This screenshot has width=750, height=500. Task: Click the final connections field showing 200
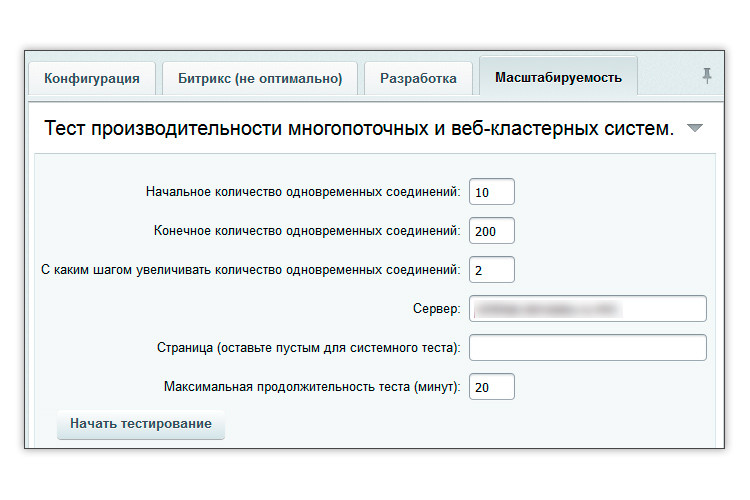491,230
